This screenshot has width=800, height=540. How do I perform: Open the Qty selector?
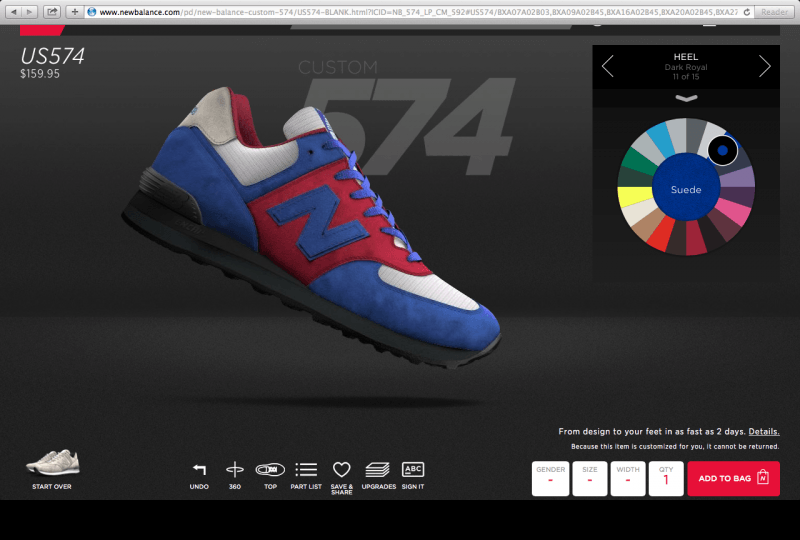point(666,478)
